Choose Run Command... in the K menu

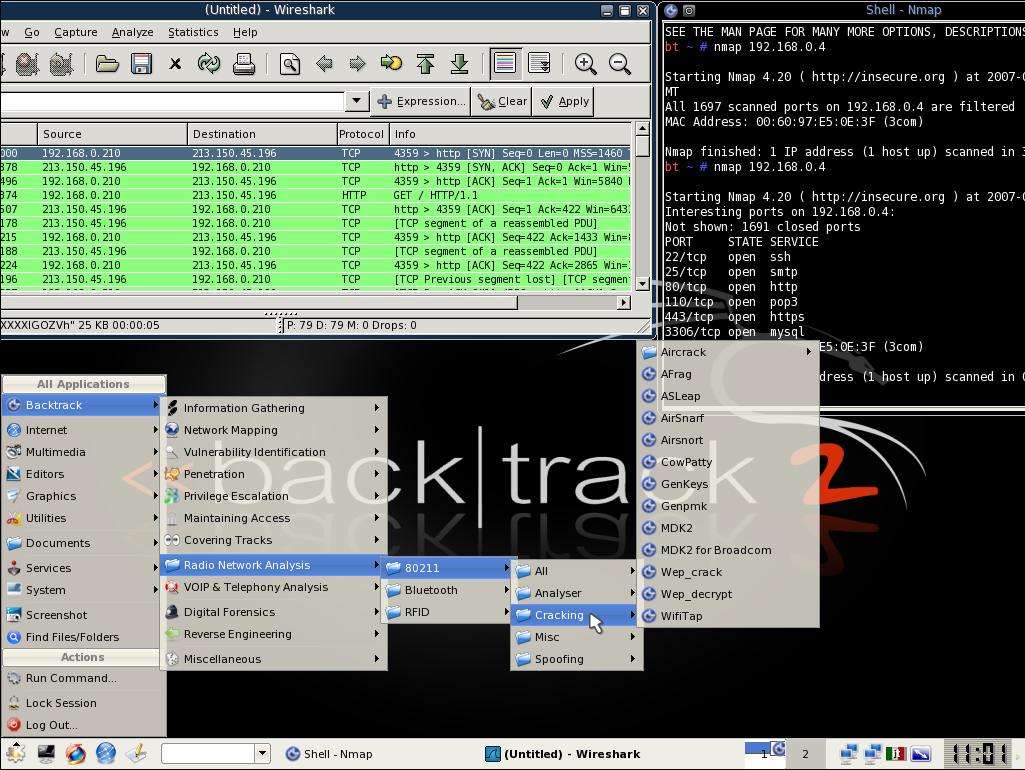84,678
